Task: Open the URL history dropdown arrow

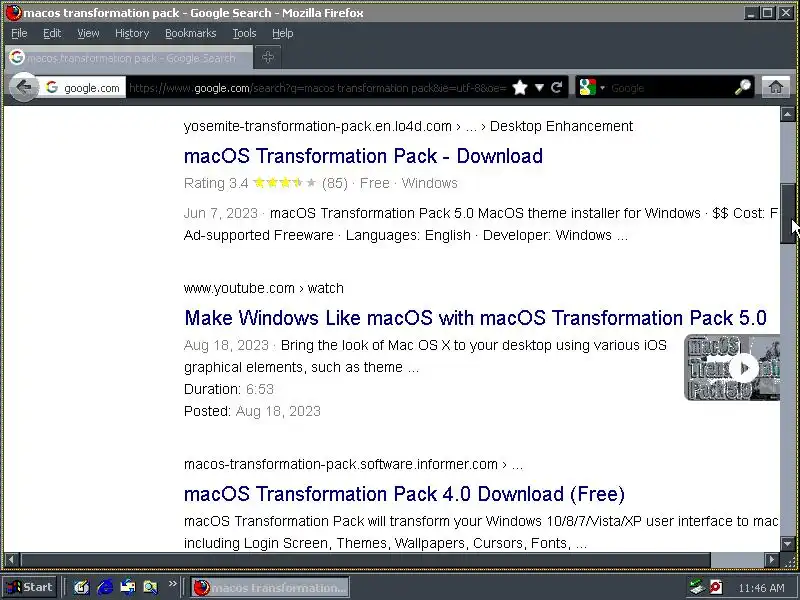Action: click(x=539, y=88)
